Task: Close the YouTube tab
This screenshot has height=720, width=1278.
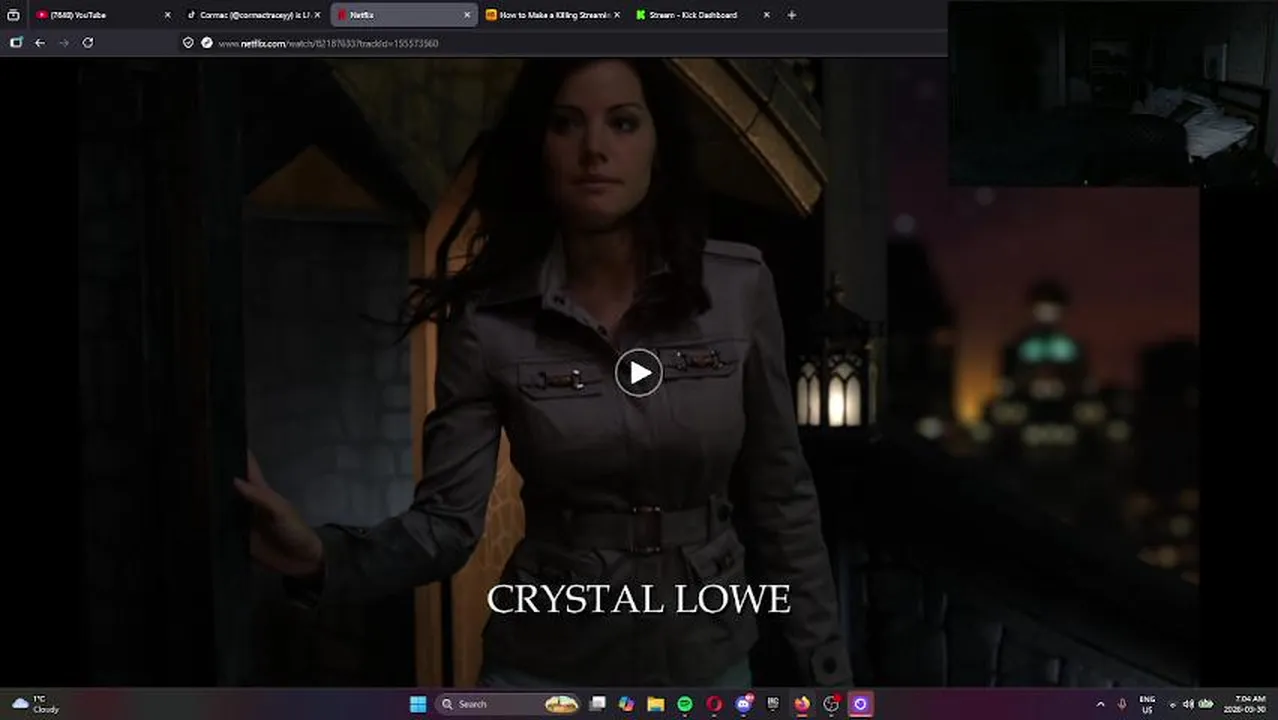Action: click(167, 15)
